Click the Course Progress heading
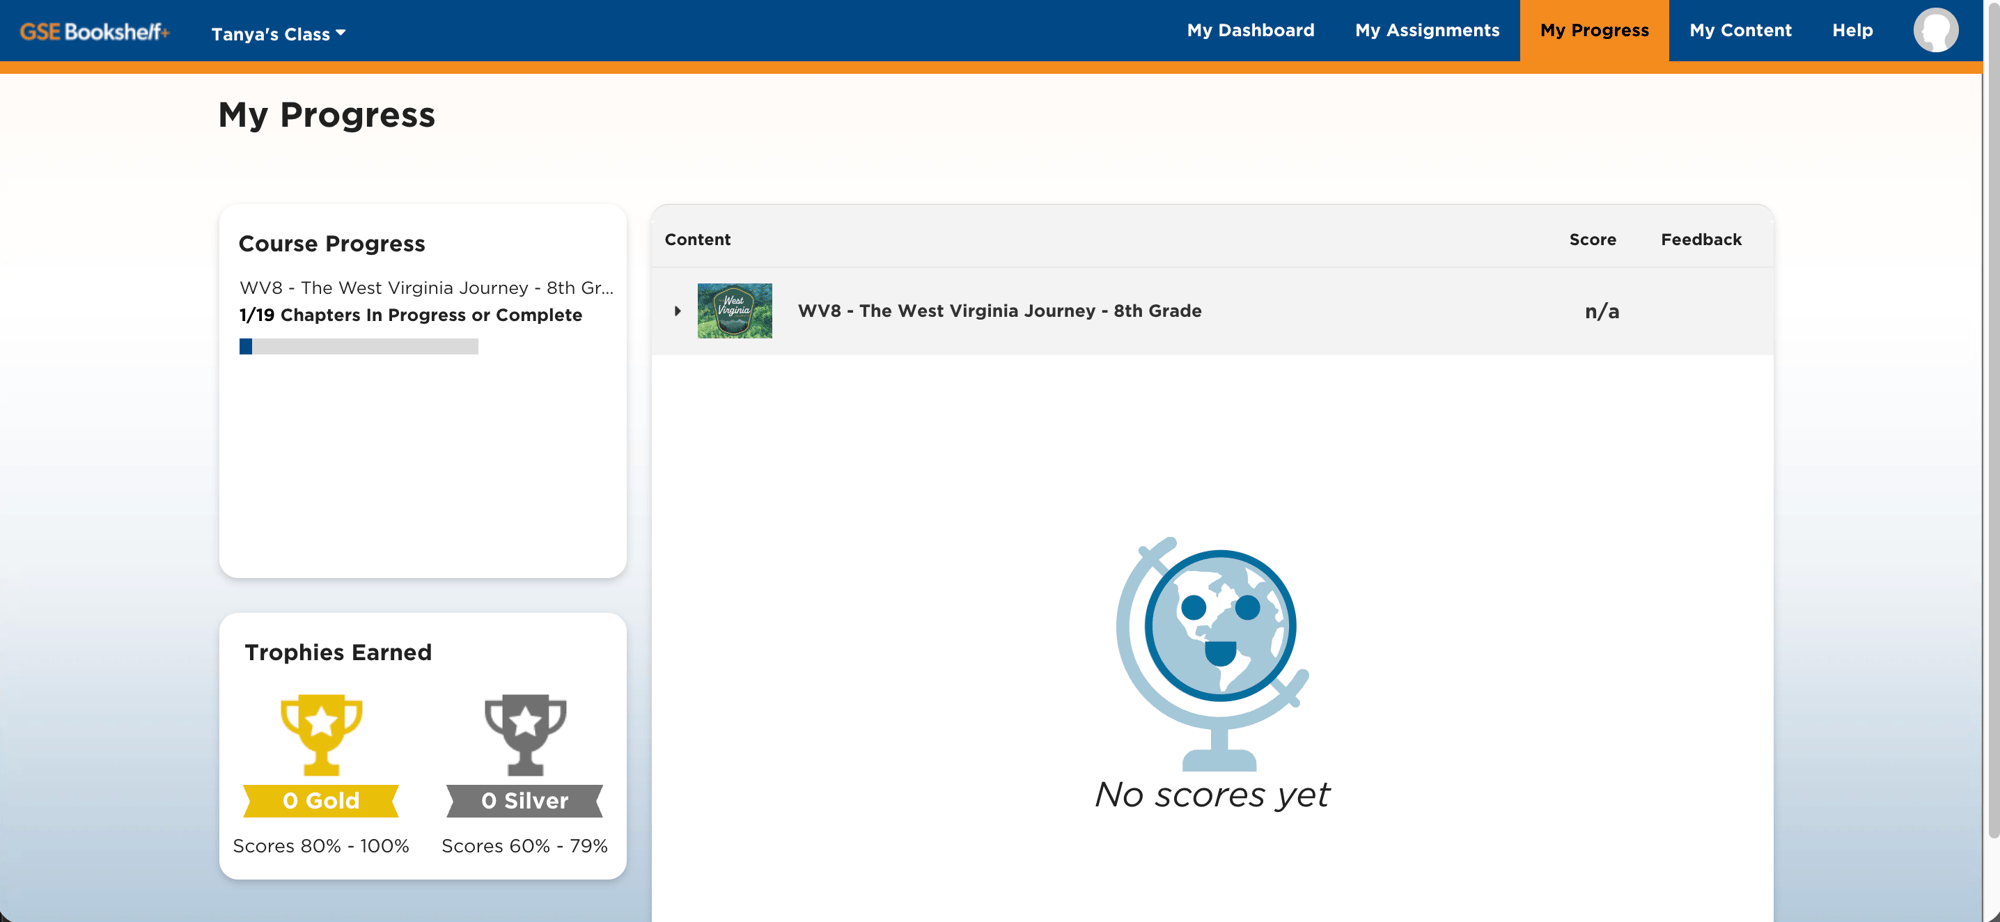 click(x=332, y=244)
